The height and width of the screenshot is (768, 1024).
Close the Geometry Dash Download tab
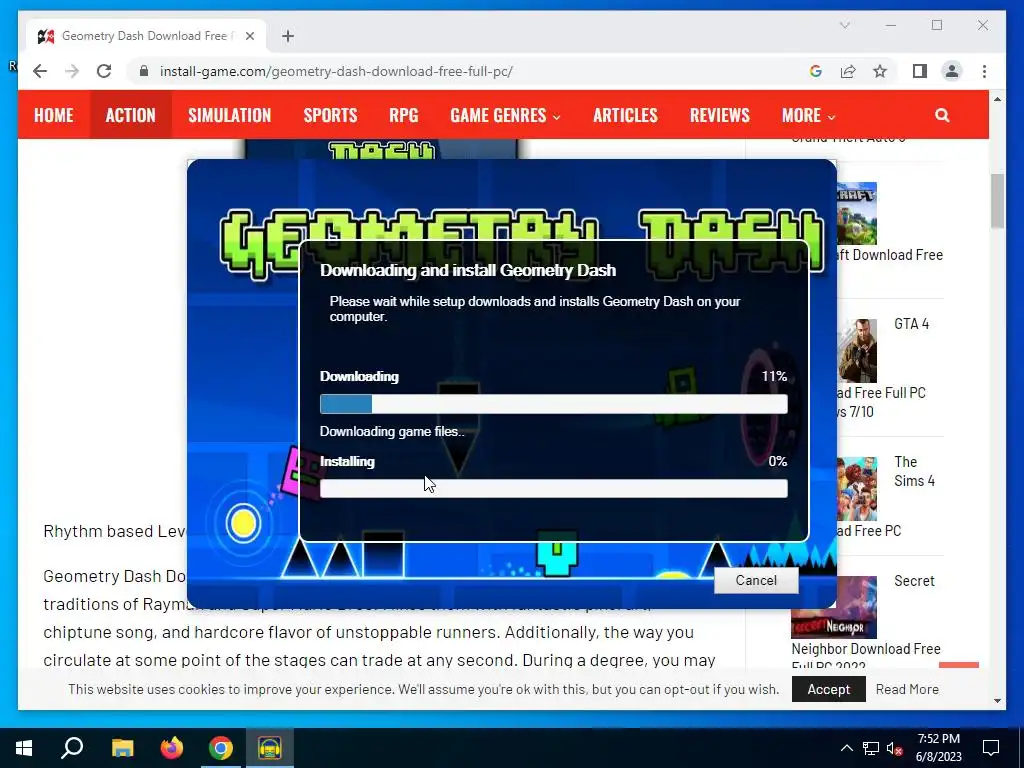point(249,36)
